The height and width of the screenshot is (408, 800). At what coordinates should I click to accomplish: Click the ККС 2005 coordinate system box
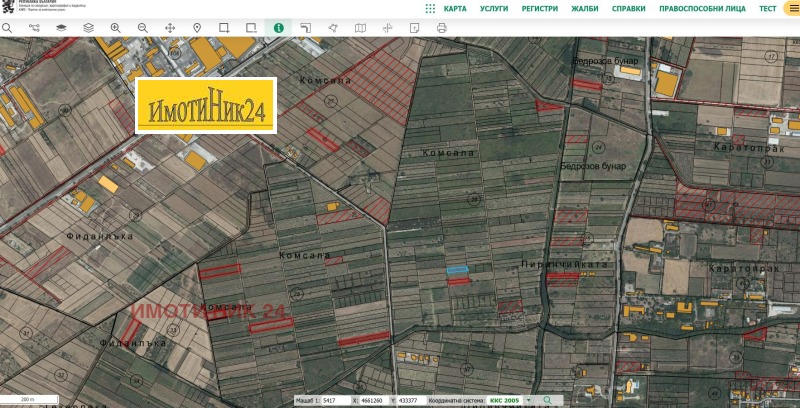(505, 401)
